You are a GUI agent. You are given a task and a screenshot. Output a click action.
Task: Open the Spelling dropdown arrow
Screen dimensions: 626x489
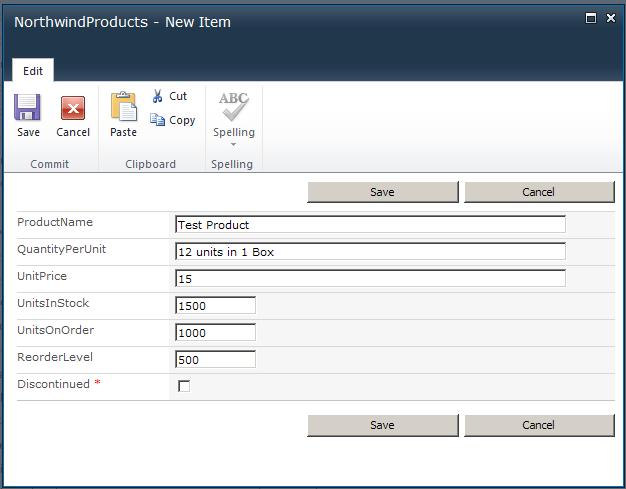[x=234, y=144]
